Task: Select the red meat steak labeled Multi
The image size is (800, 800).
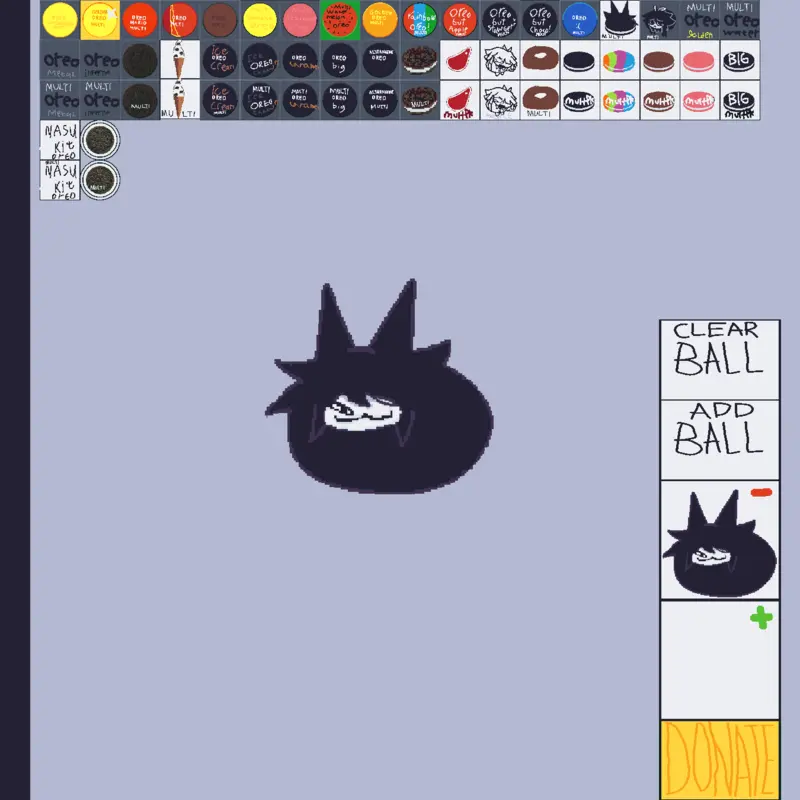Action: 460,101
